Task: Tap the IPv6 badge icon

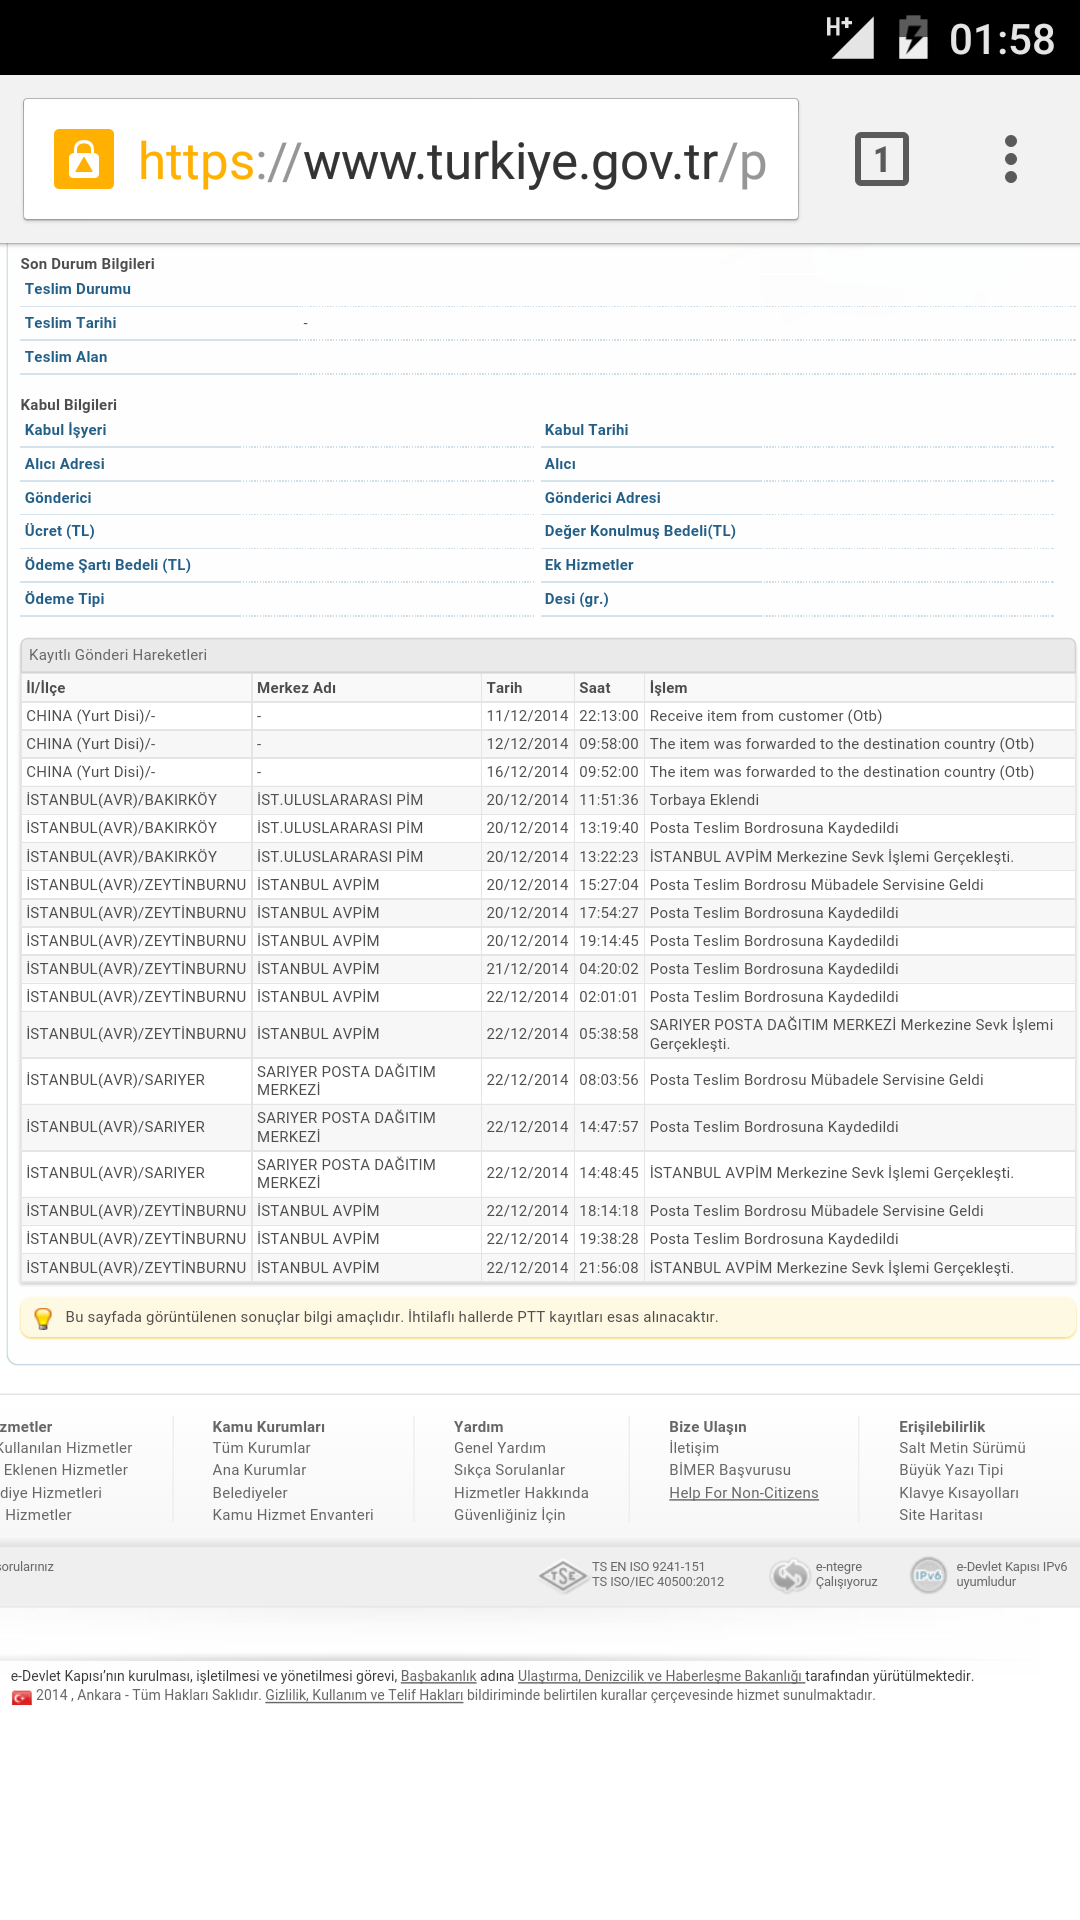Action: [929, 1575]
